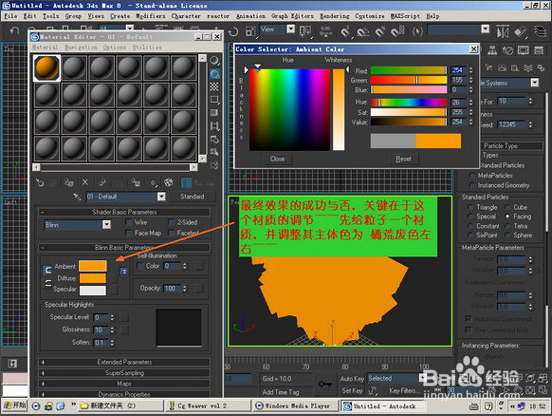This screenshot has height=416, width=552.
Task: Click Close in the Color Selector
Action: click(x=277, y=159)
